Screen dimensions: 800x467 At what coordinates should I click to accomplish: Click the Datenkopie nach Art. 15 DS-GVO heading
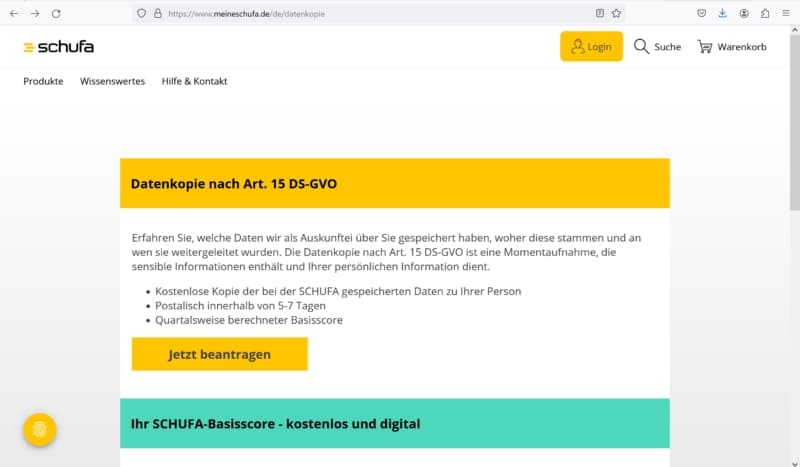[234, 184]
